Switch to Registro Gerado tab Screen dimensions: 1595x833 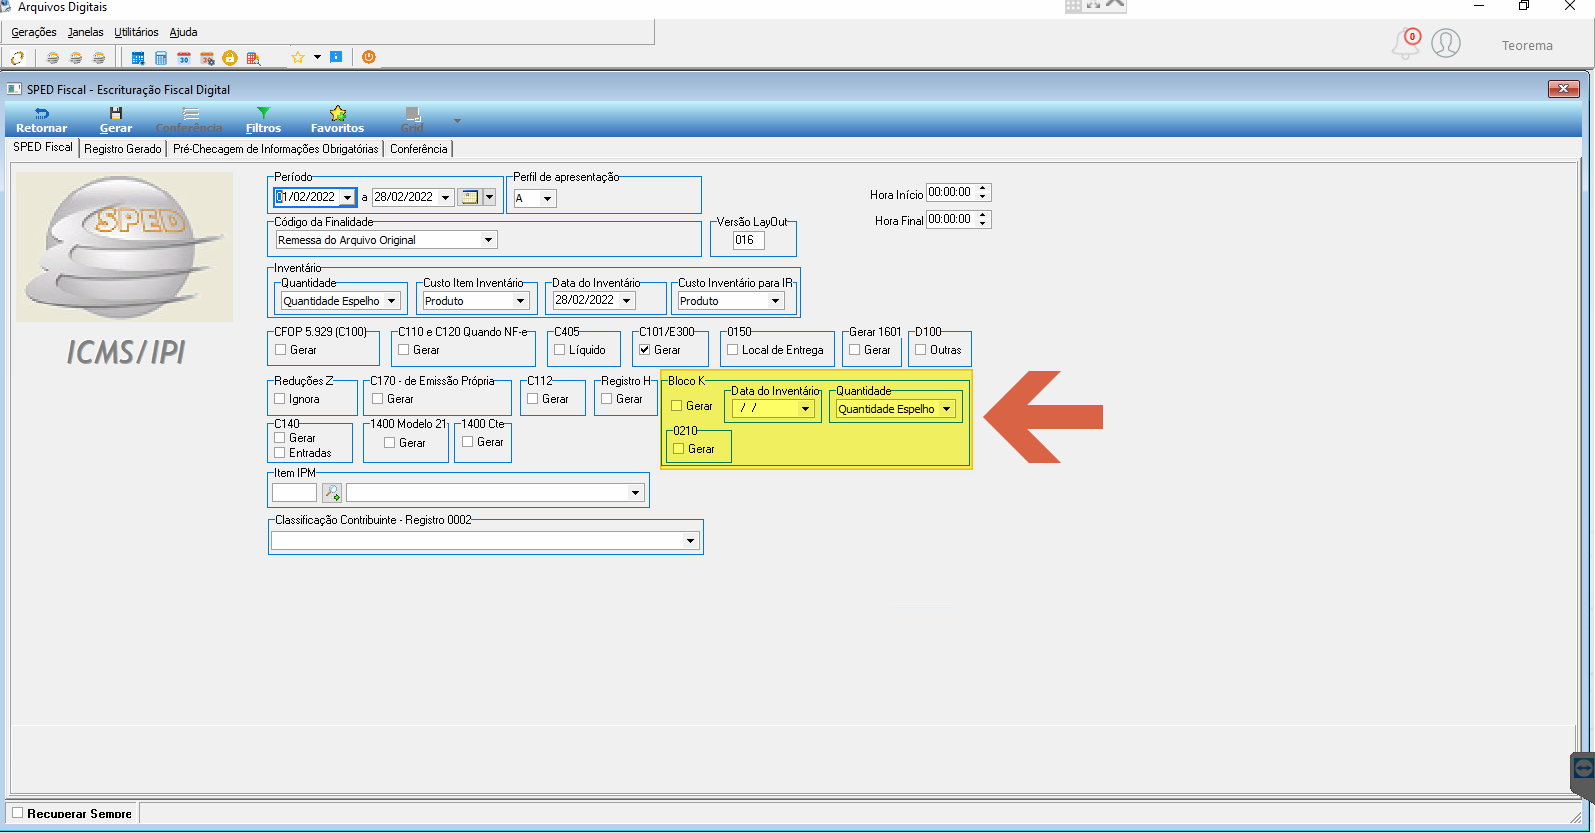point(123,149)
